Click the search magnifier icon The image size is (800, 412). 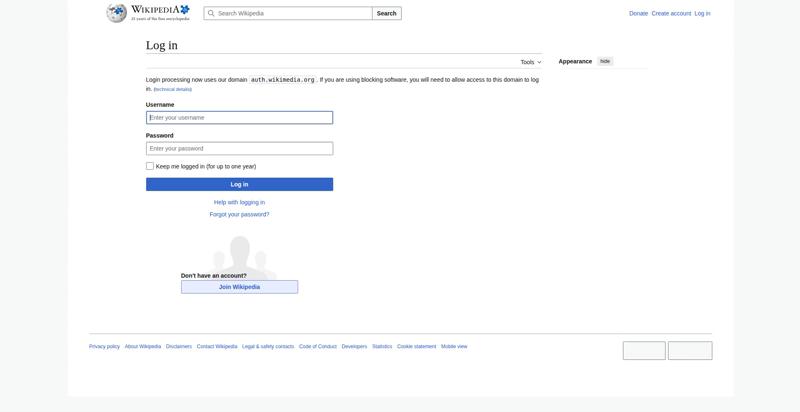211,14
